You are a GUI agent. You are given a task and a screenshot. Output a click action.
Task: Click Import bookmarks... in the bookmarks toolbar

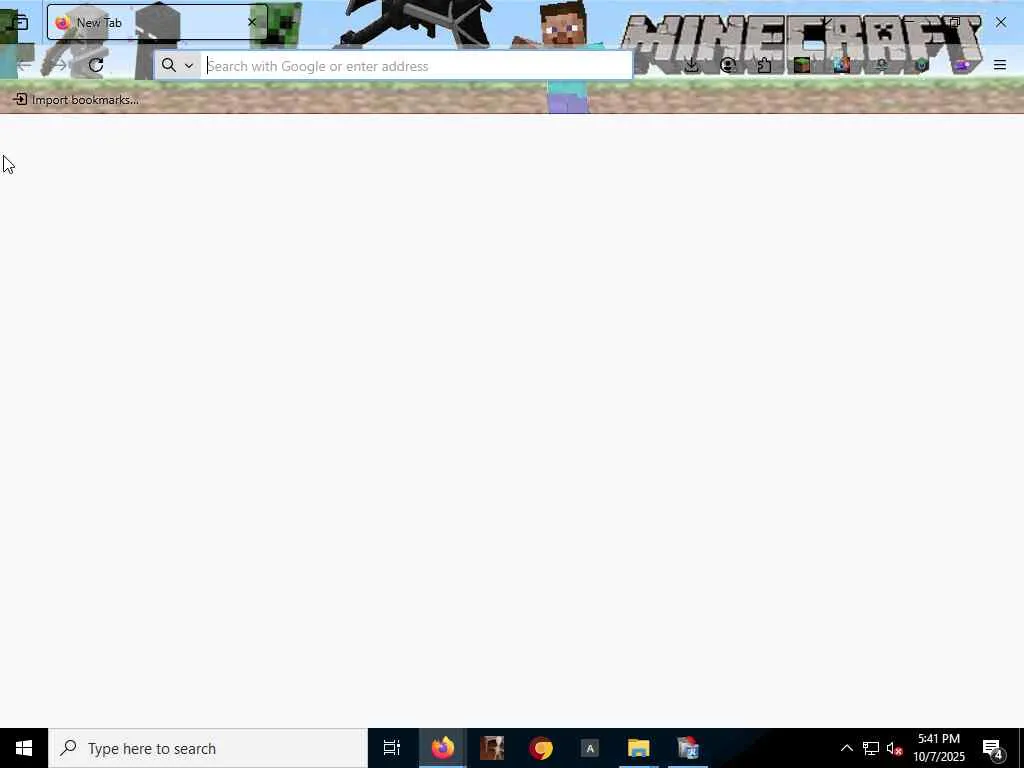point(76,100)
